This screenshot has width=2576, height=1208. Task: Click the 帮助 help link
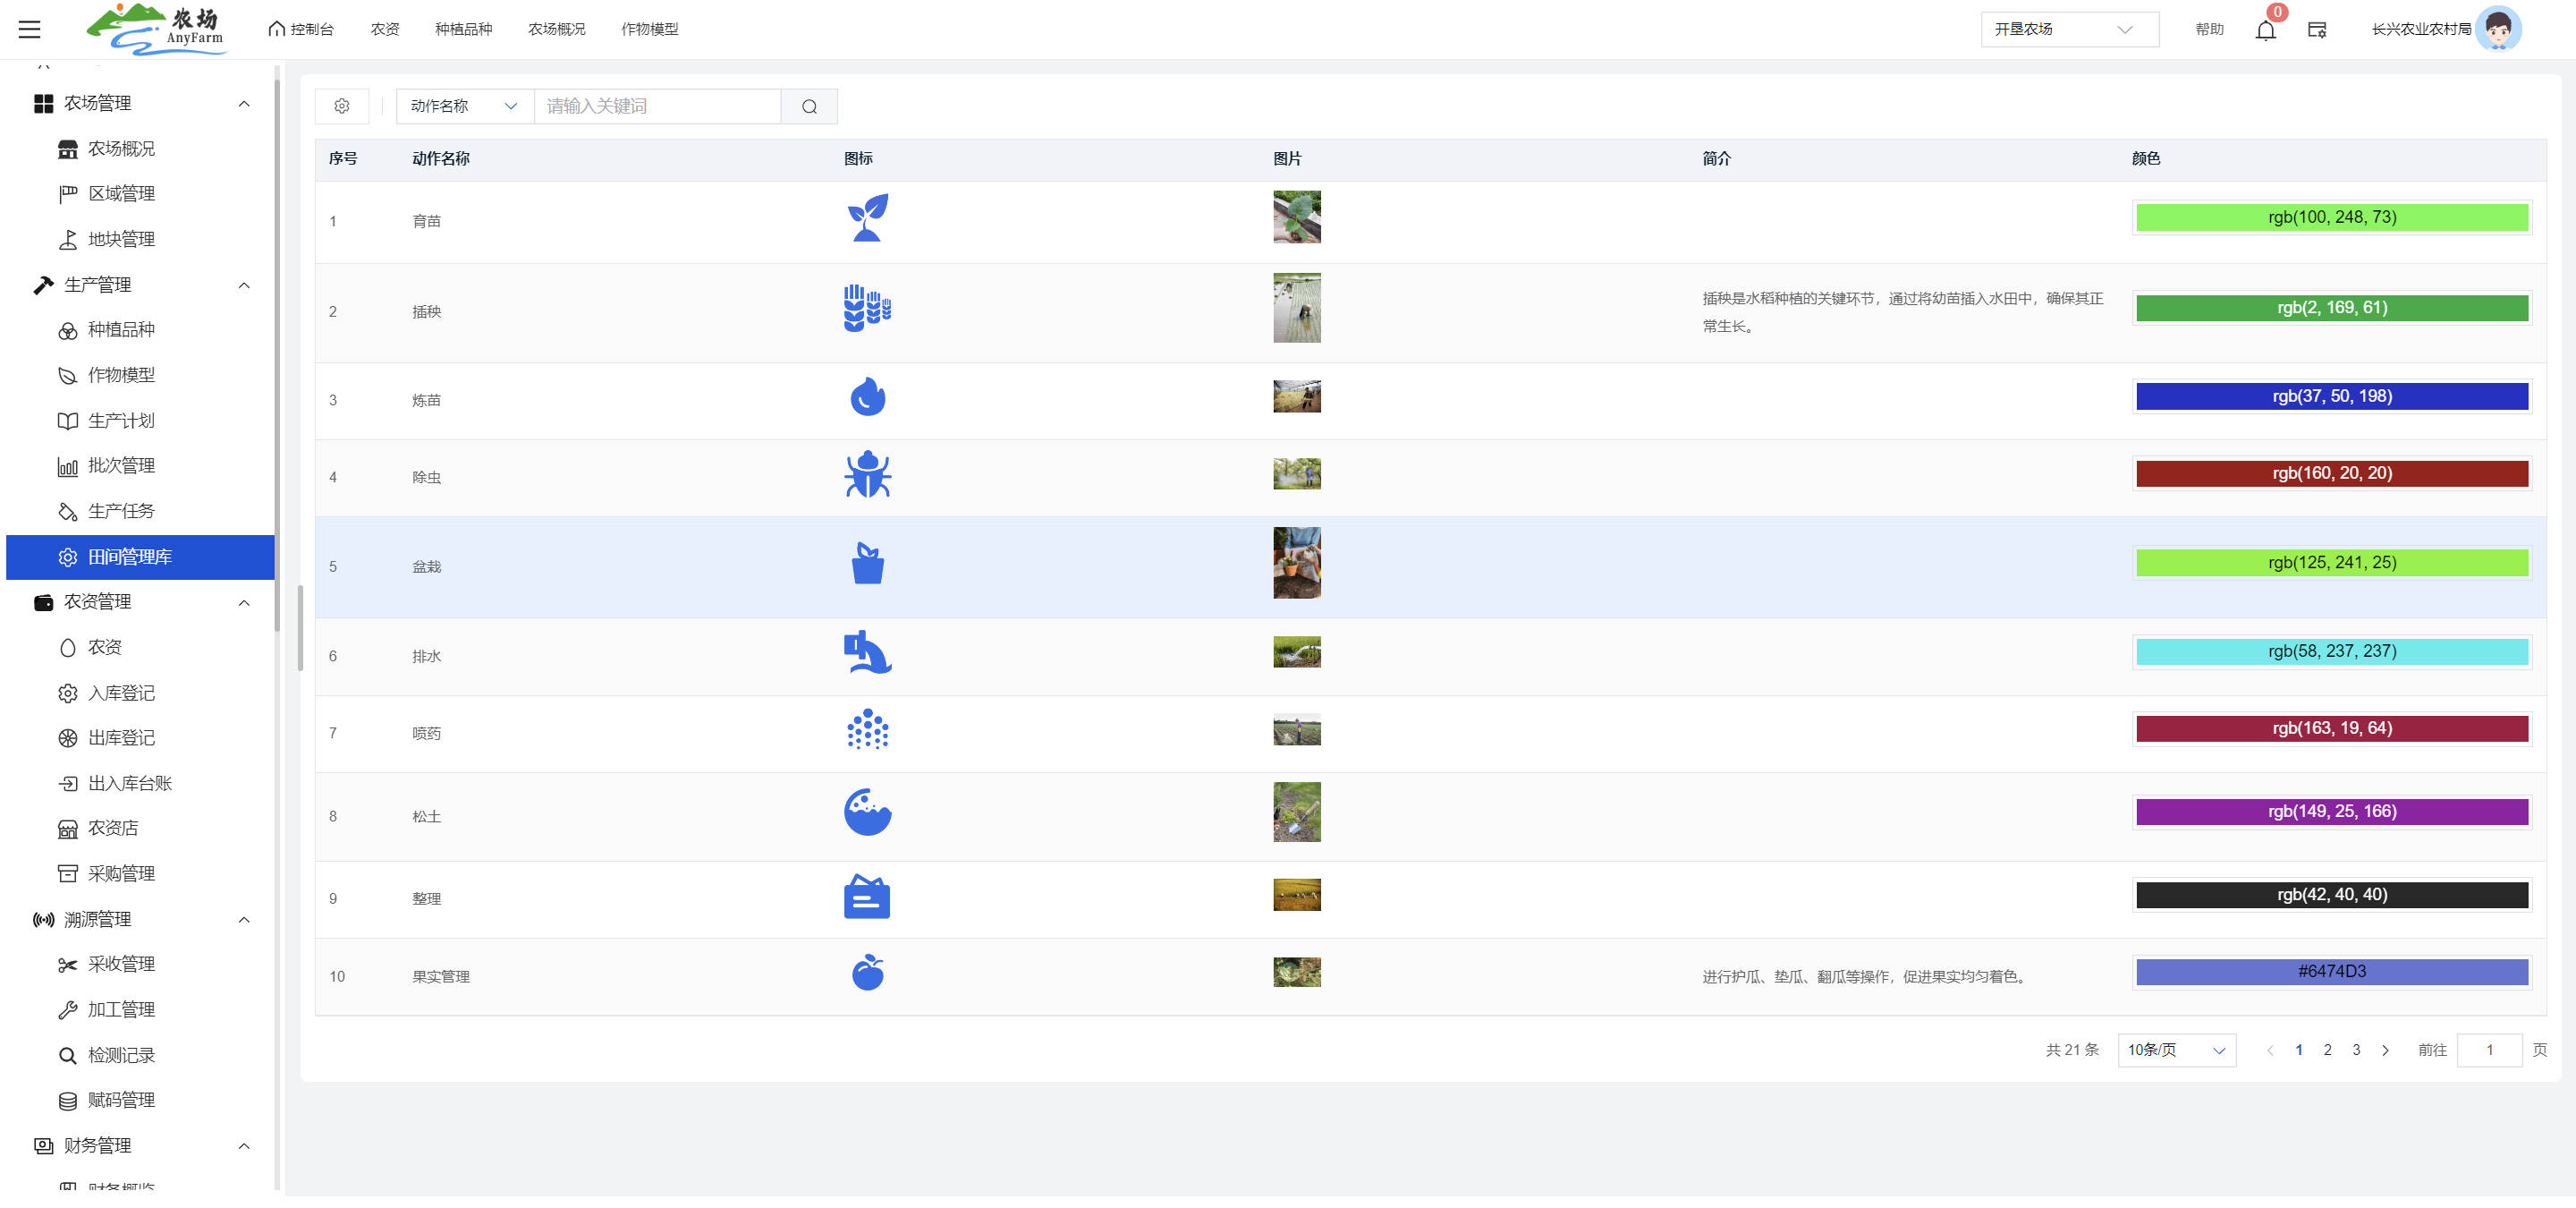[x=2209, y=29]
